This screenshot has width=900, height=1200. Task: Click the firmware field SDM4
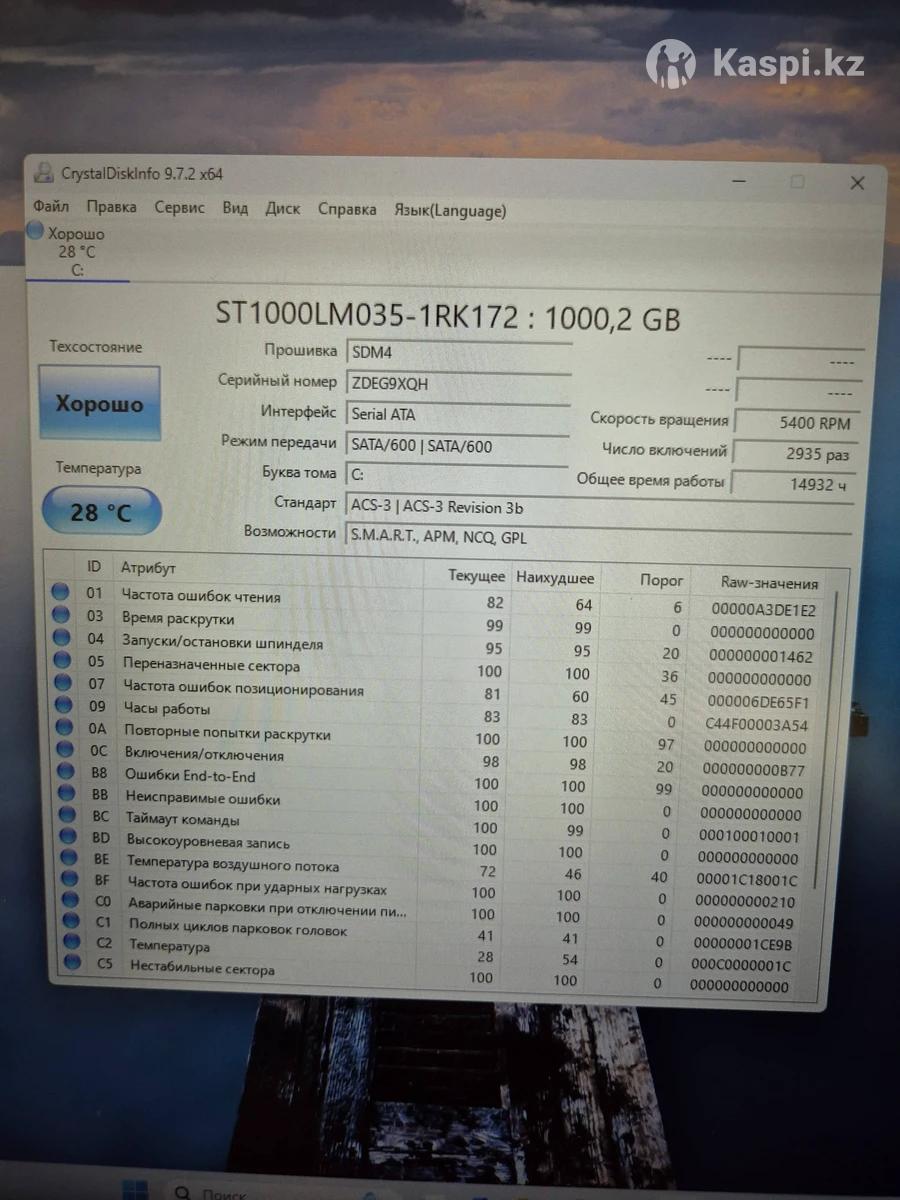click(457, 352)
